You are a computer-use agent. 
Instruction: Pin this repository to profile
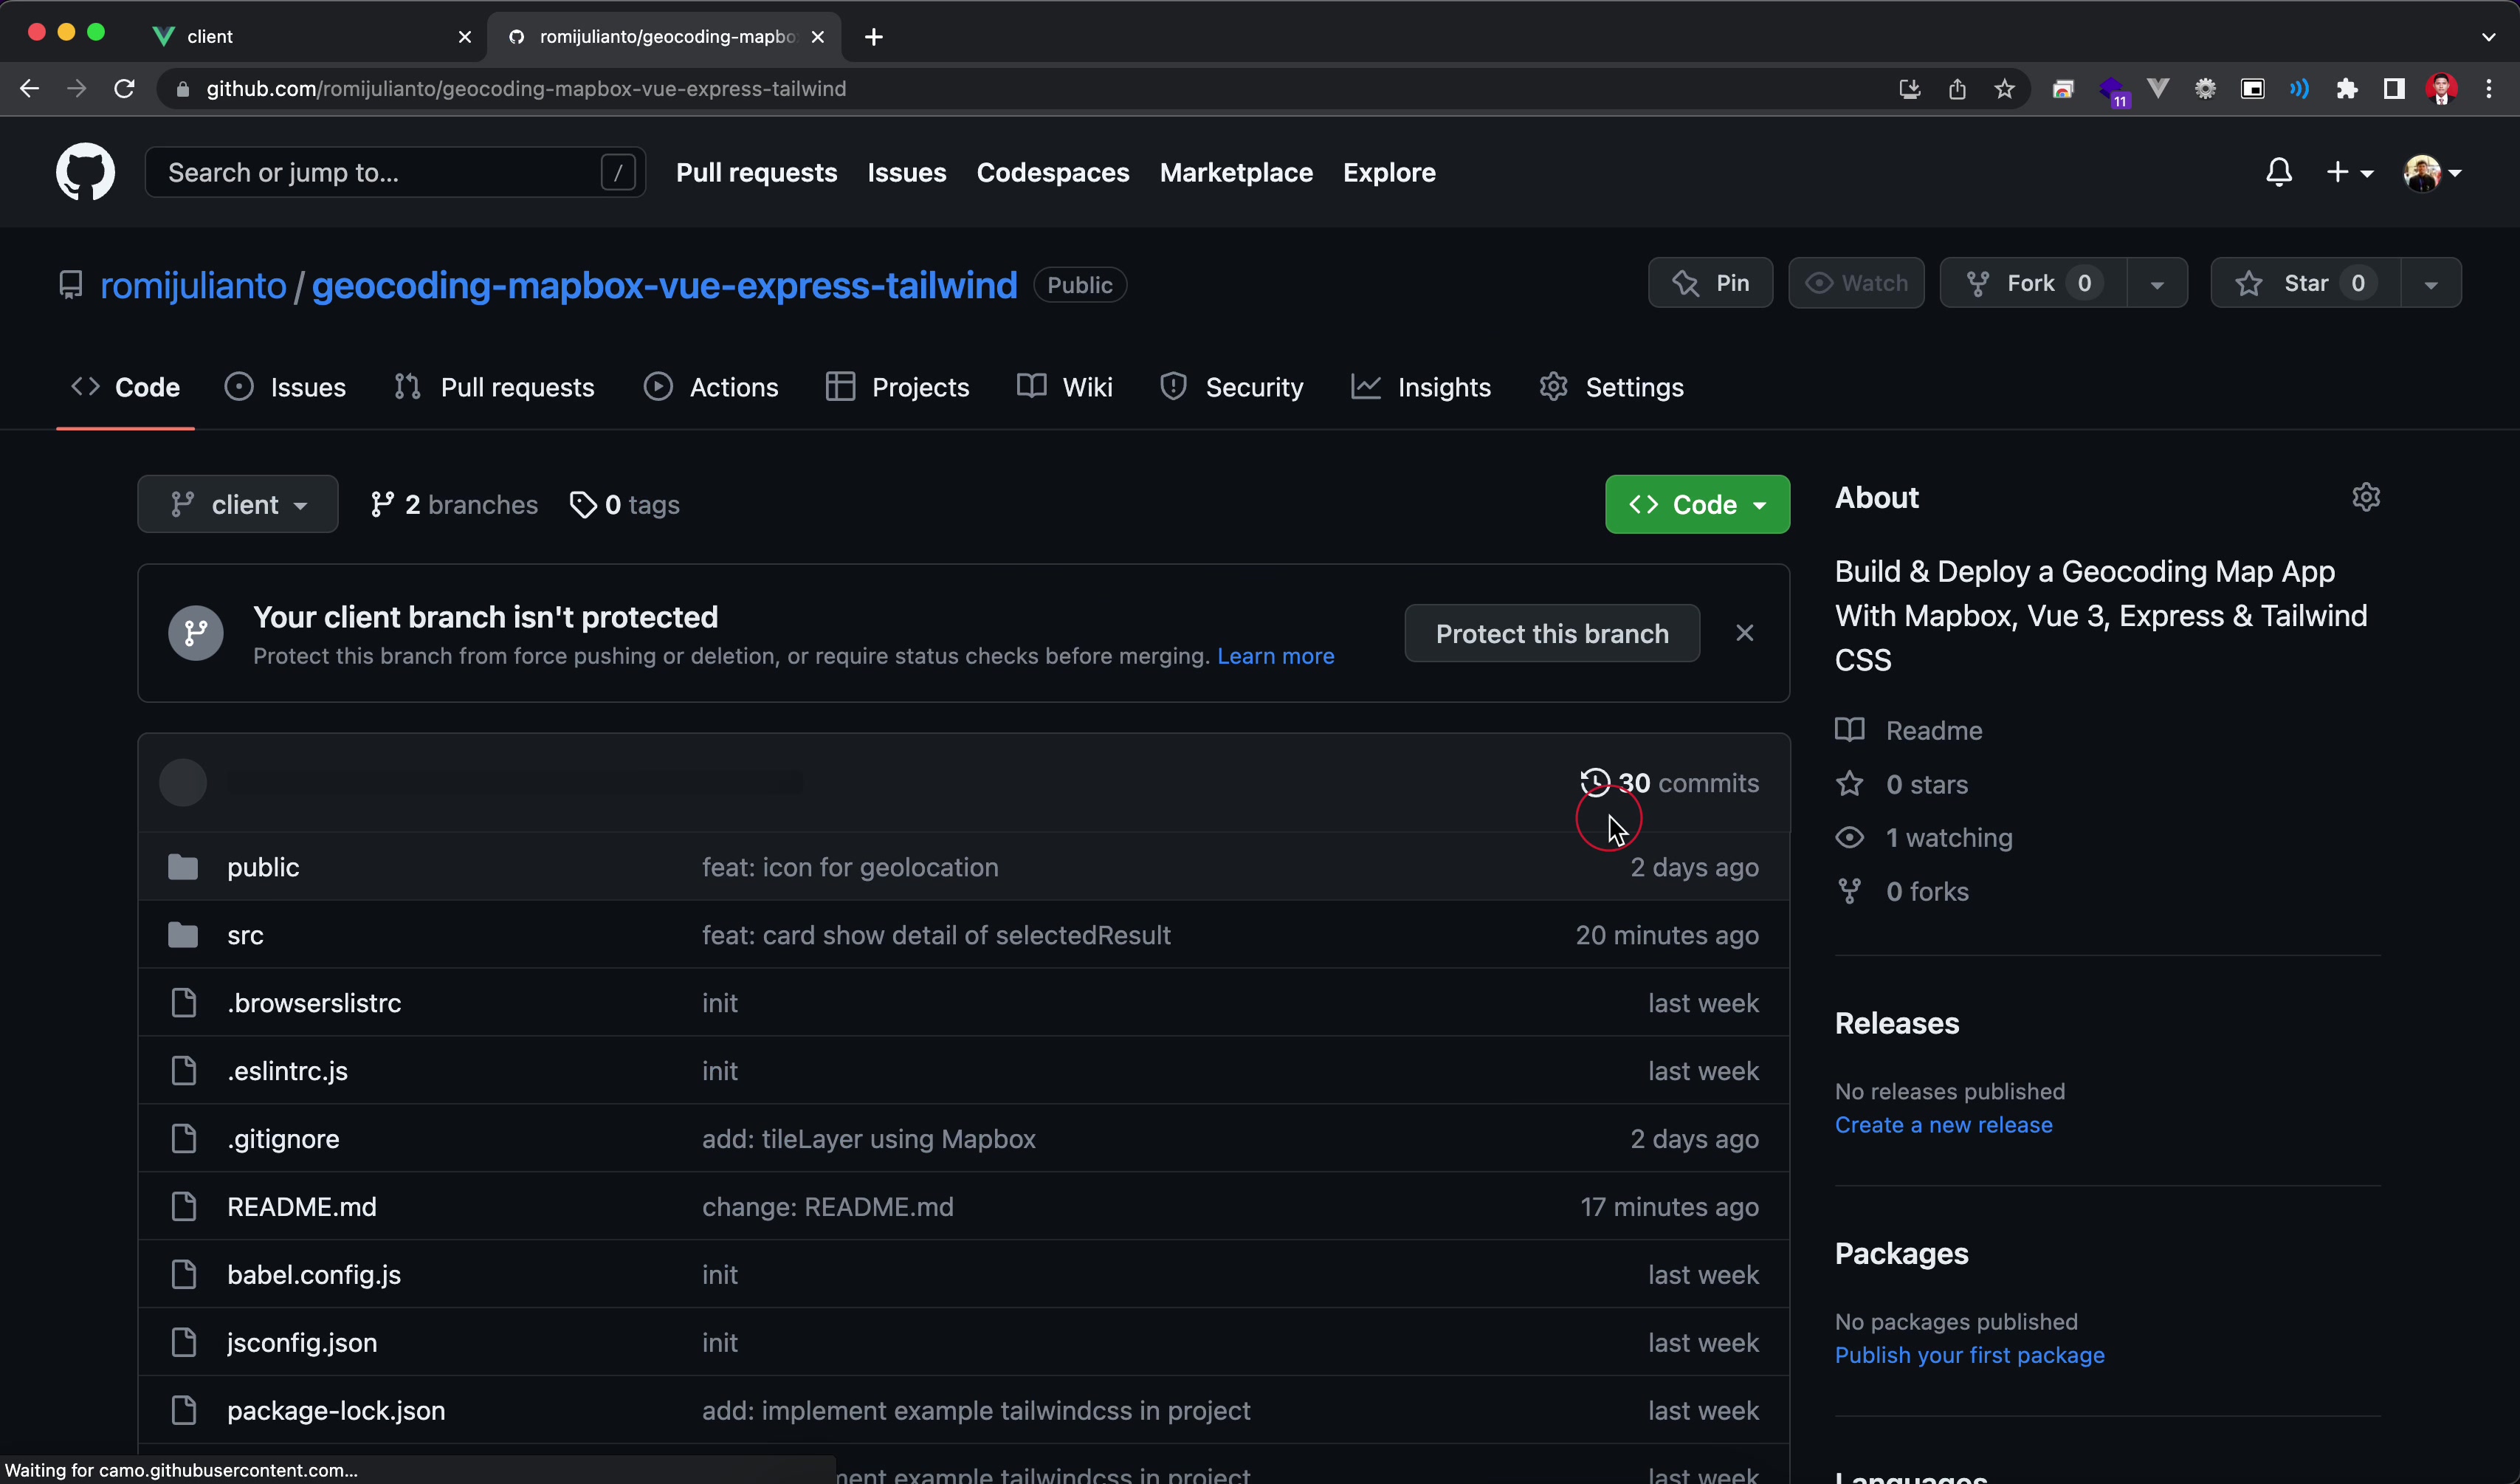pos(1710,283)
